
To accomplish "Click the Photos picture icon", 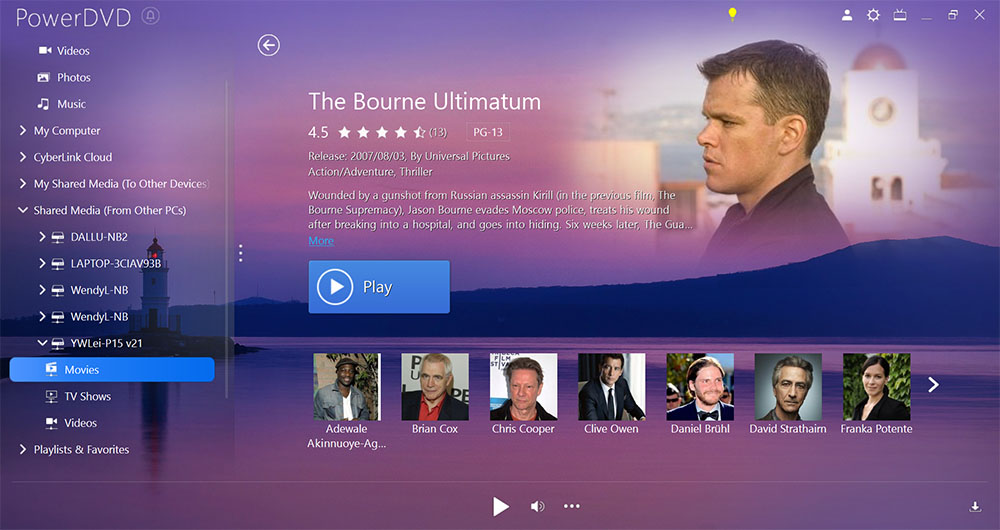I will (43, 77).
